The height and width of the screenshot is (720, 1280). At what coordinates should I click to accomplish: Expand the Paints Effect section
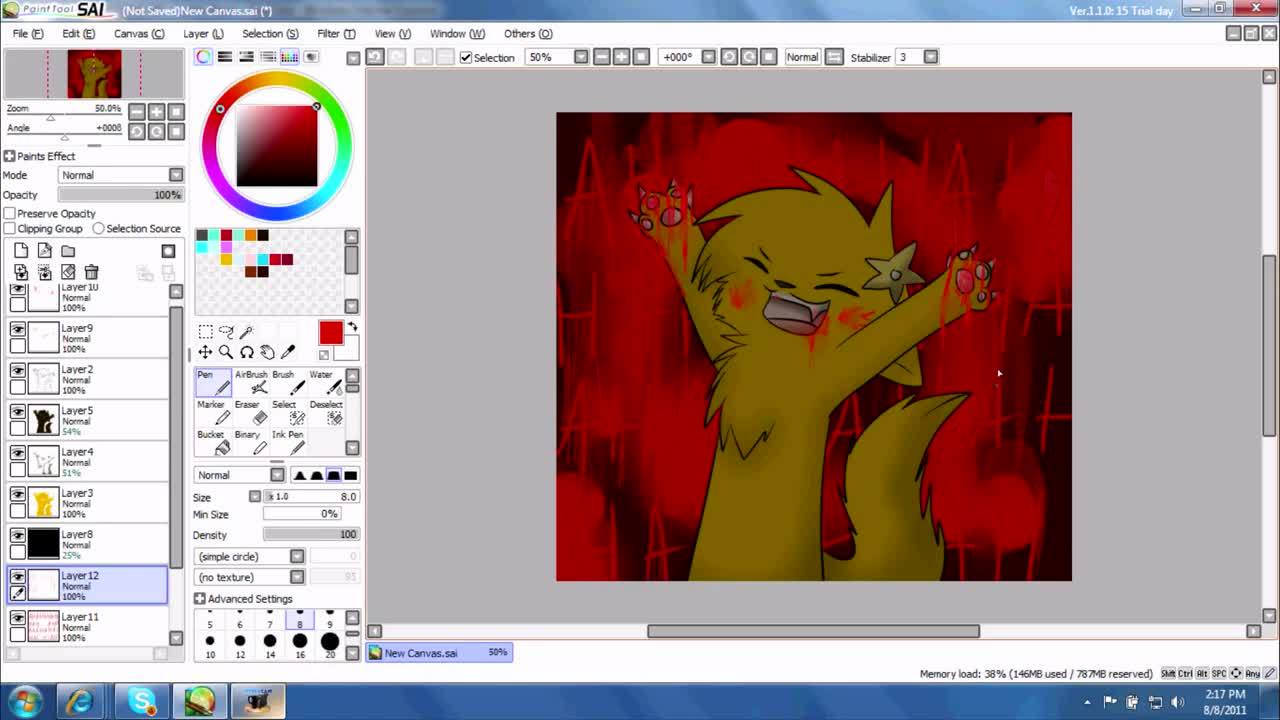[x=9, y=156]
